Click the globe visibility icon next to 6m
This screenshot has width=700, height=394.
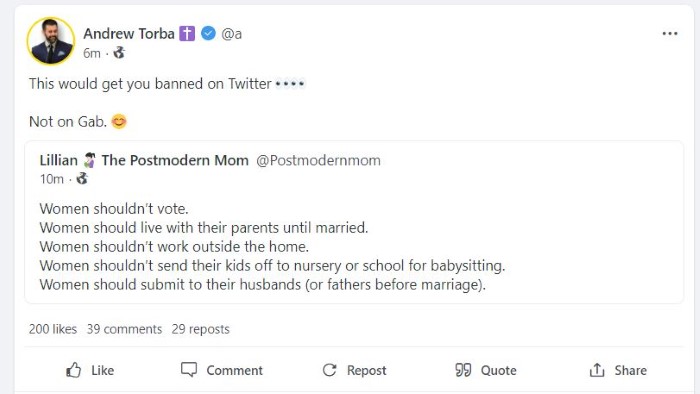click(119, 53)
